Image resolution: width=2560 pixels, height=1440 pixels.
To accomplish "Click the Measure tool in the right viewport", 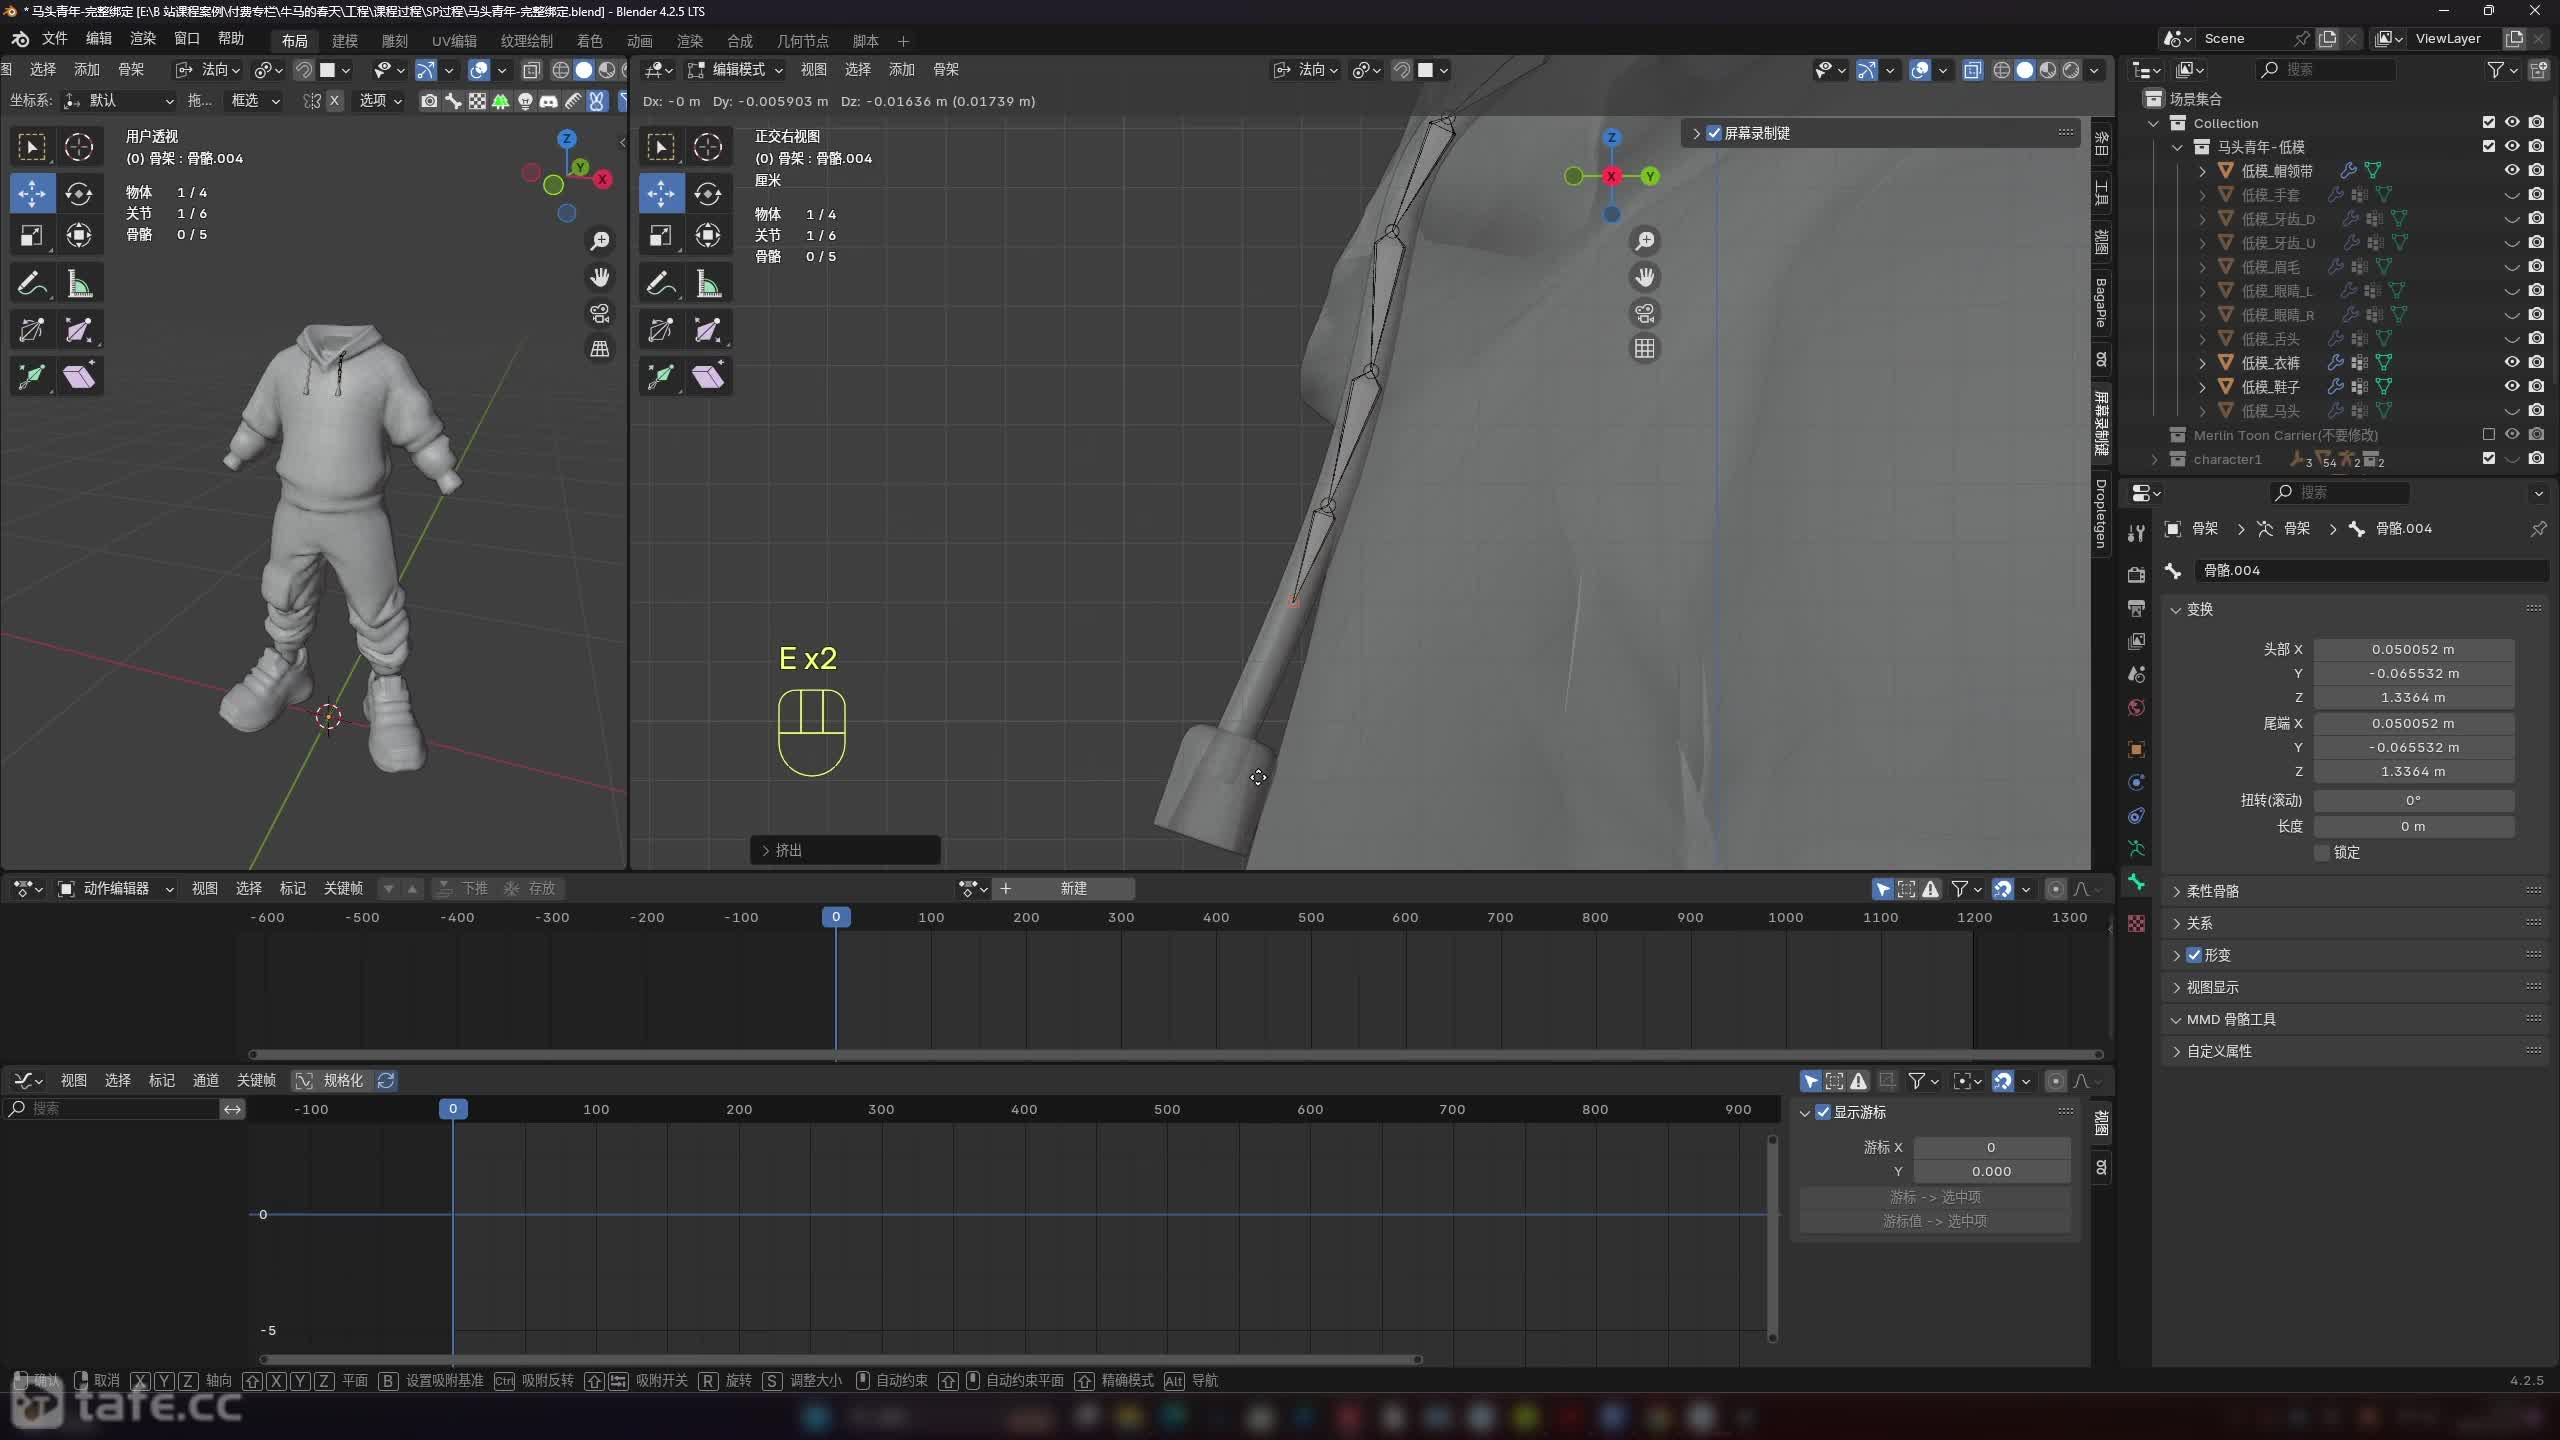I will 708,284.
